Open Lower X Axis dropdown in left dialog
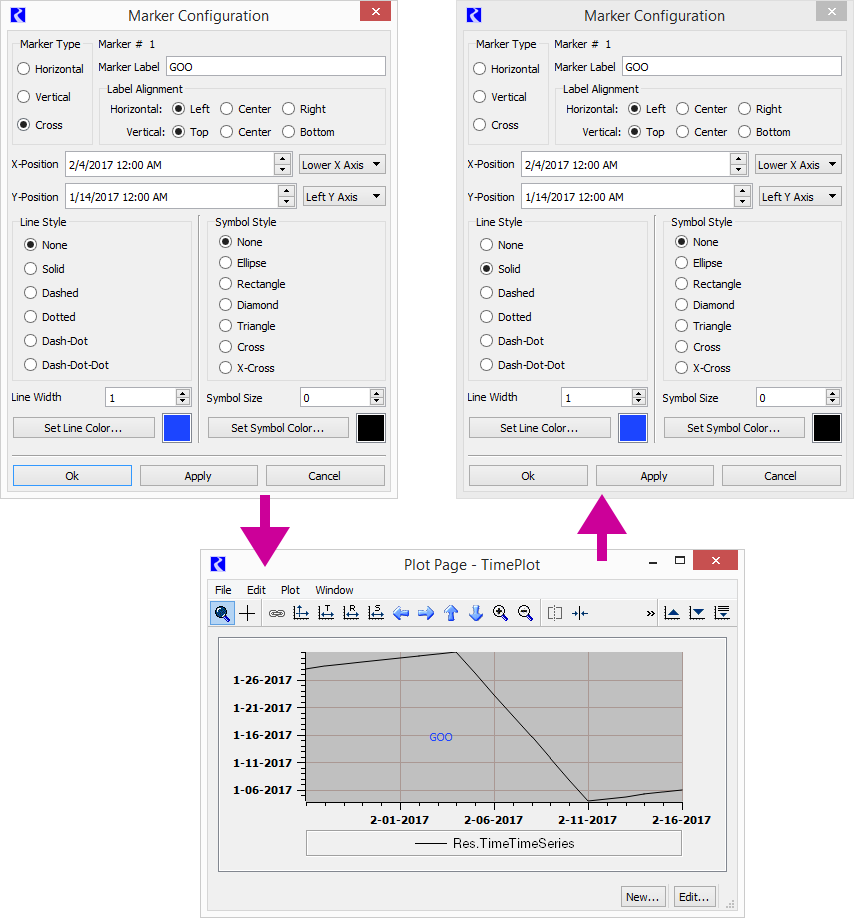 (342, 165)
